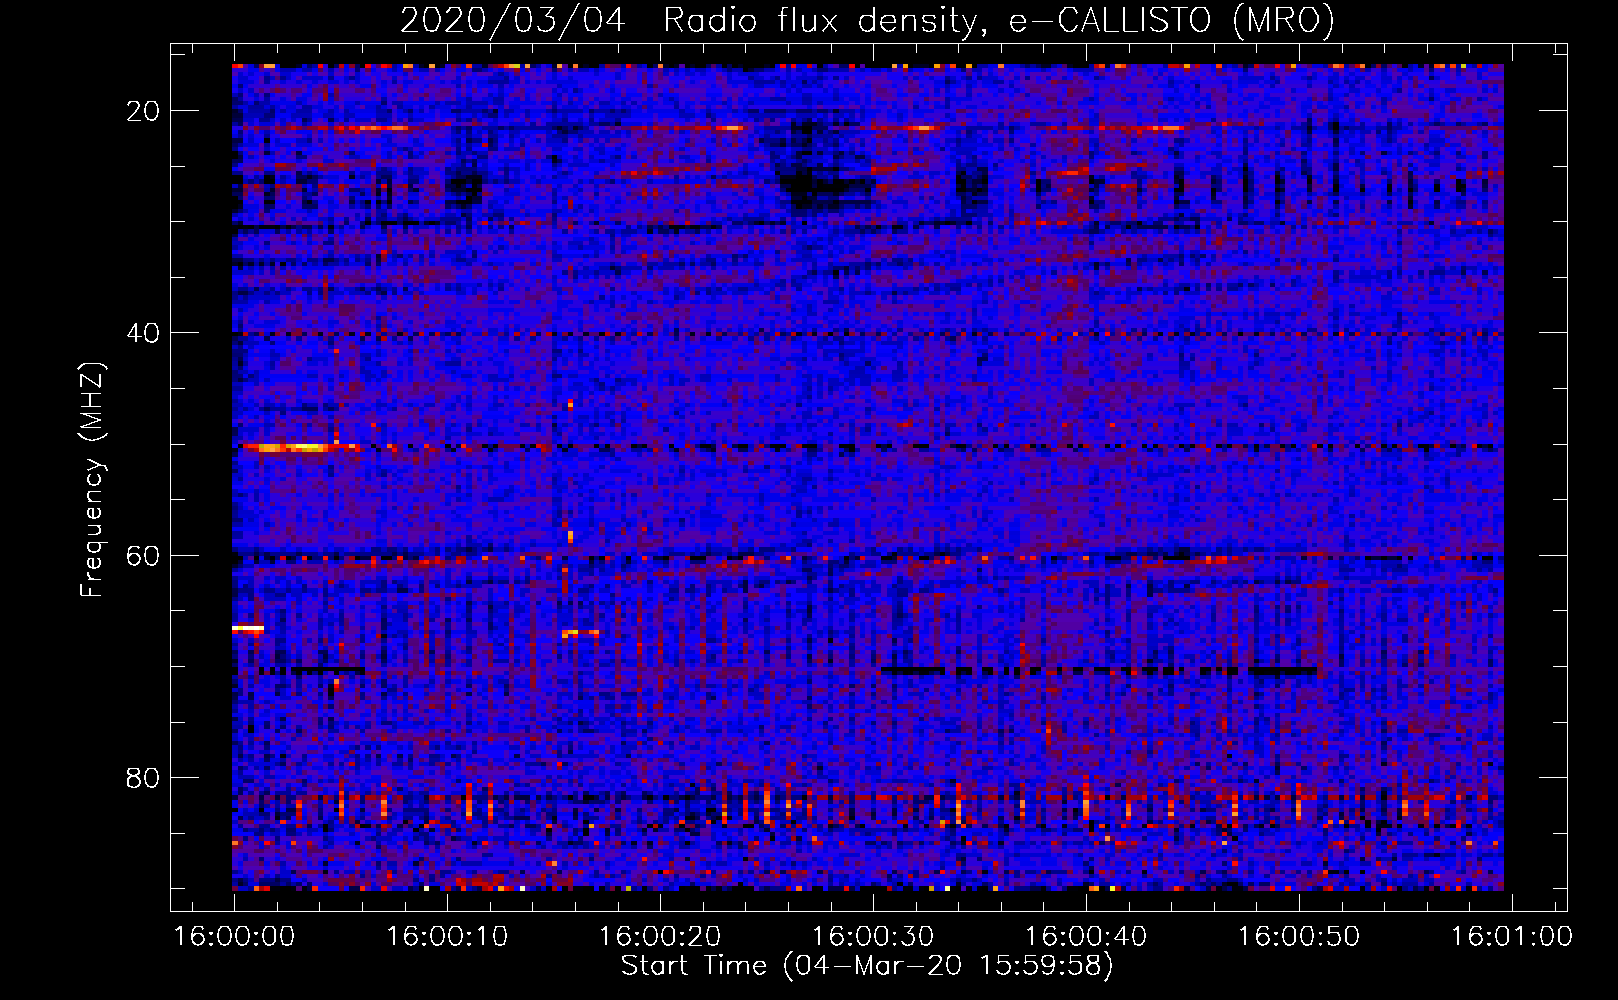Click the '60' frequency tick label
Screen dimensions: 1618x1000
(x=144, y=555)
